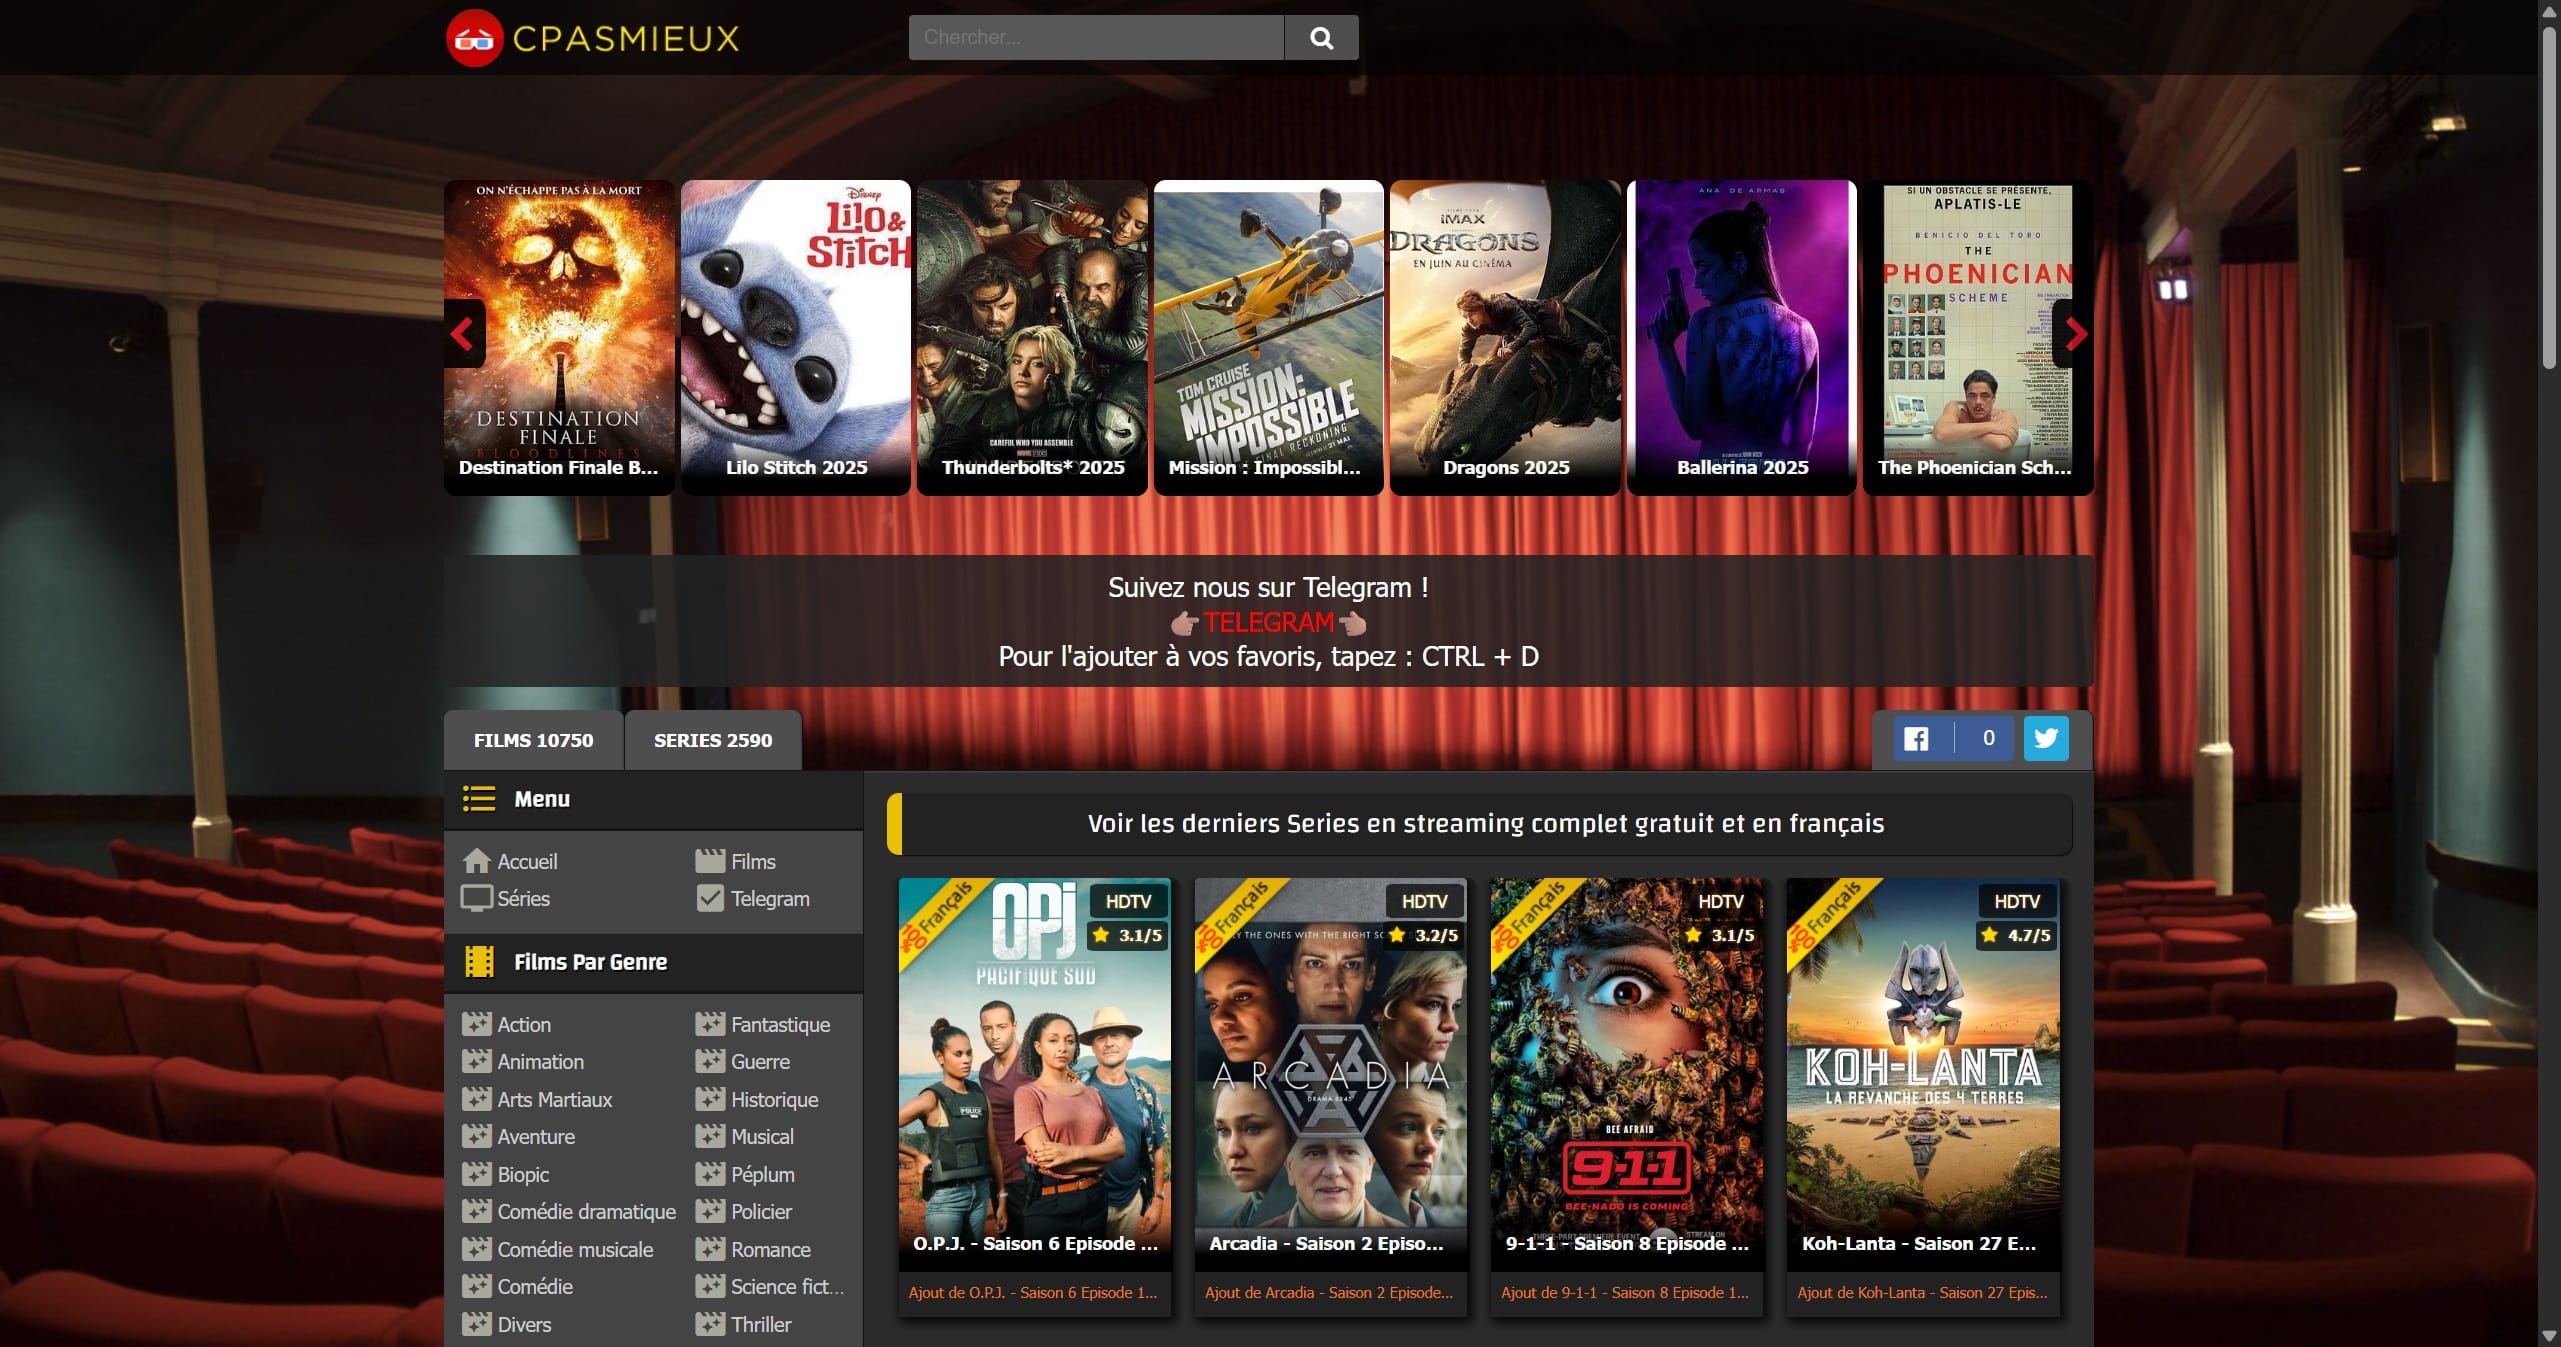Click the Twitter bird share icon
Viewport: 2561px width, 1347px height.
2046,739
